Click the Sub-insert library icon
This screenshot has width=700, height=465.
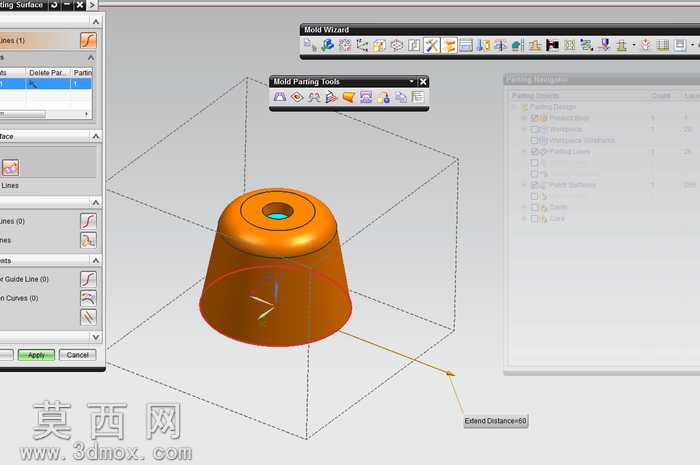tap(535, 45)
